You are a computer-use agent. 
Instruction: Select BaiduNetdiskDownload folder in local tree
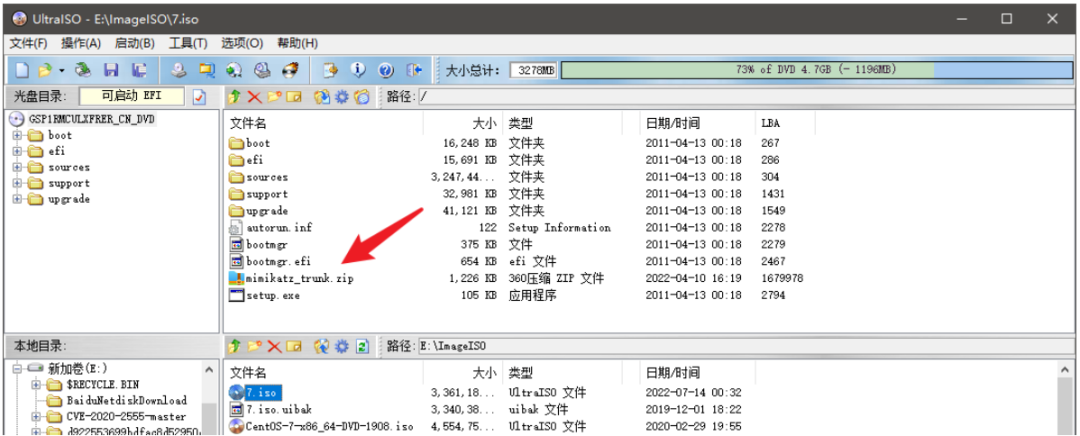[x=127, y=400]
